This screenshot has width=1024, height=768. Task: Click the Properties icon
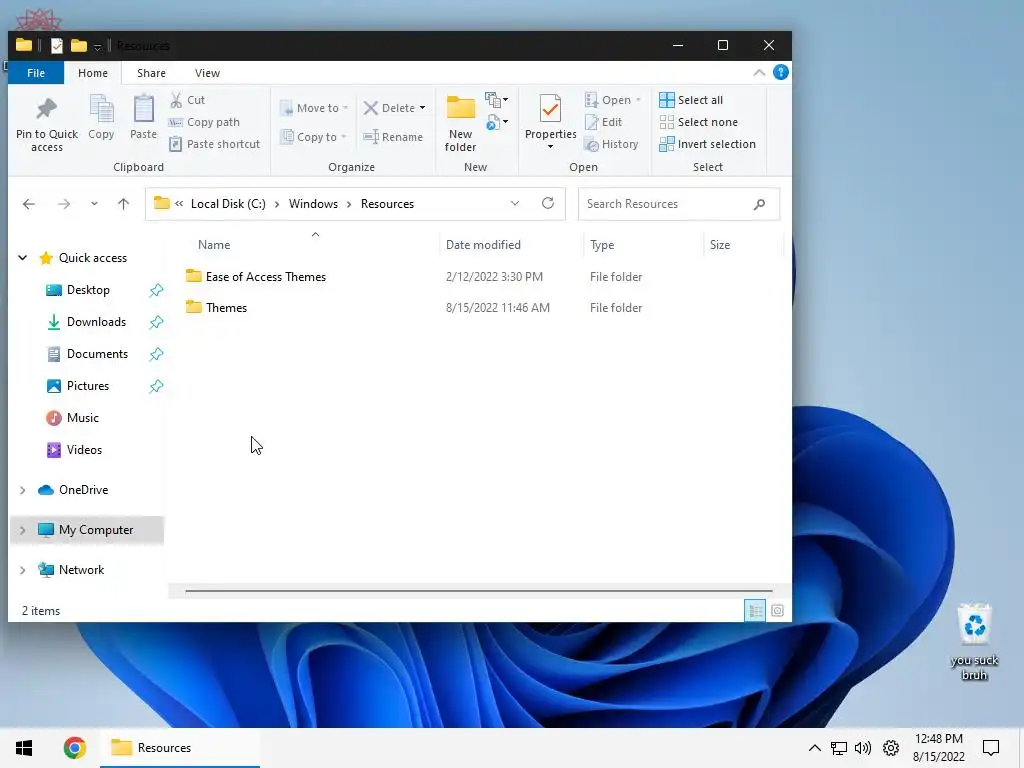click(551, 109)
